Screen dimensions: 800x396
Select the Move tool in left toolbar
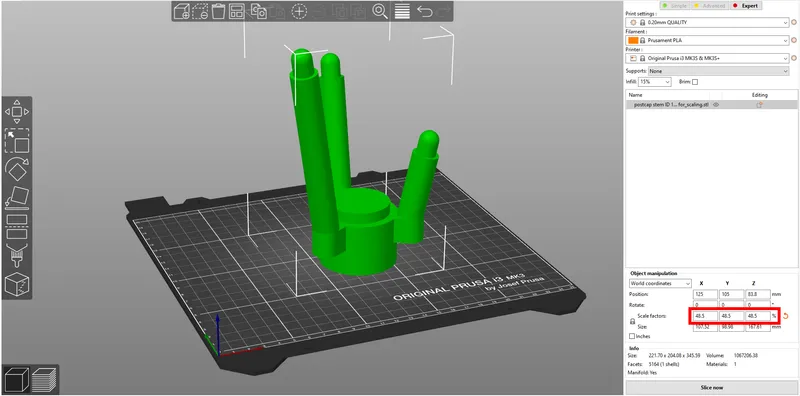click(x=17, y=111)
